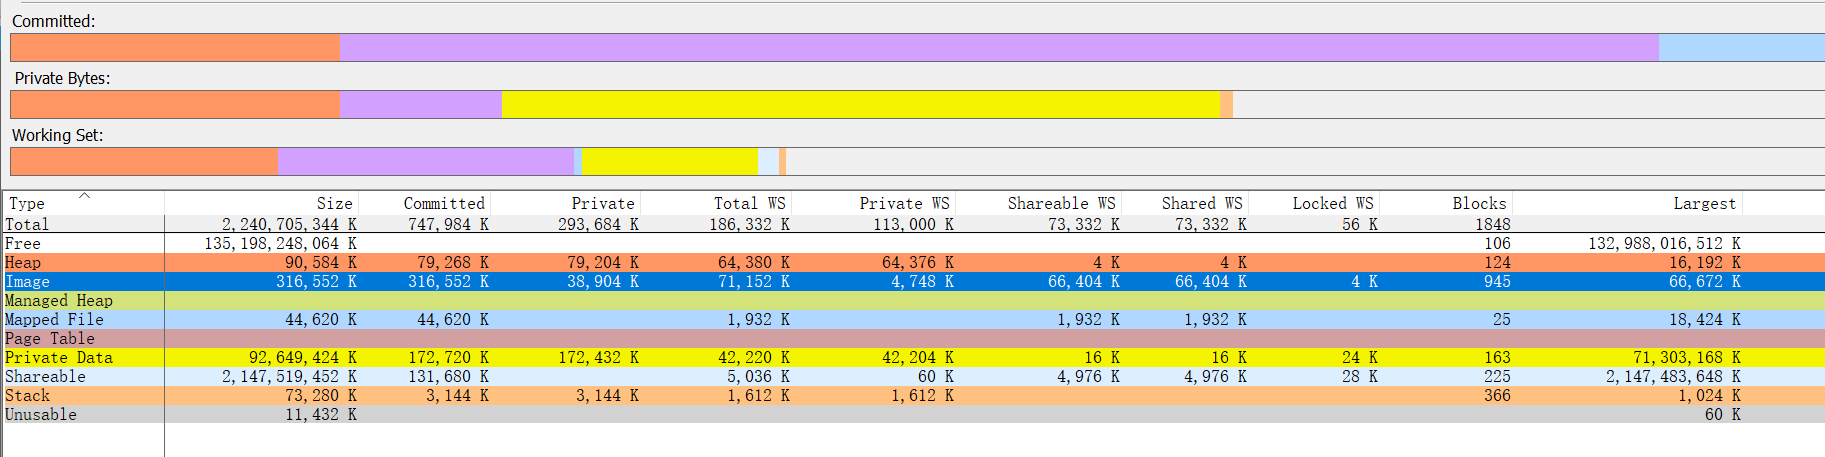
Task: Click the purple Image segment in the Committed bar
Action: (999, 47)
